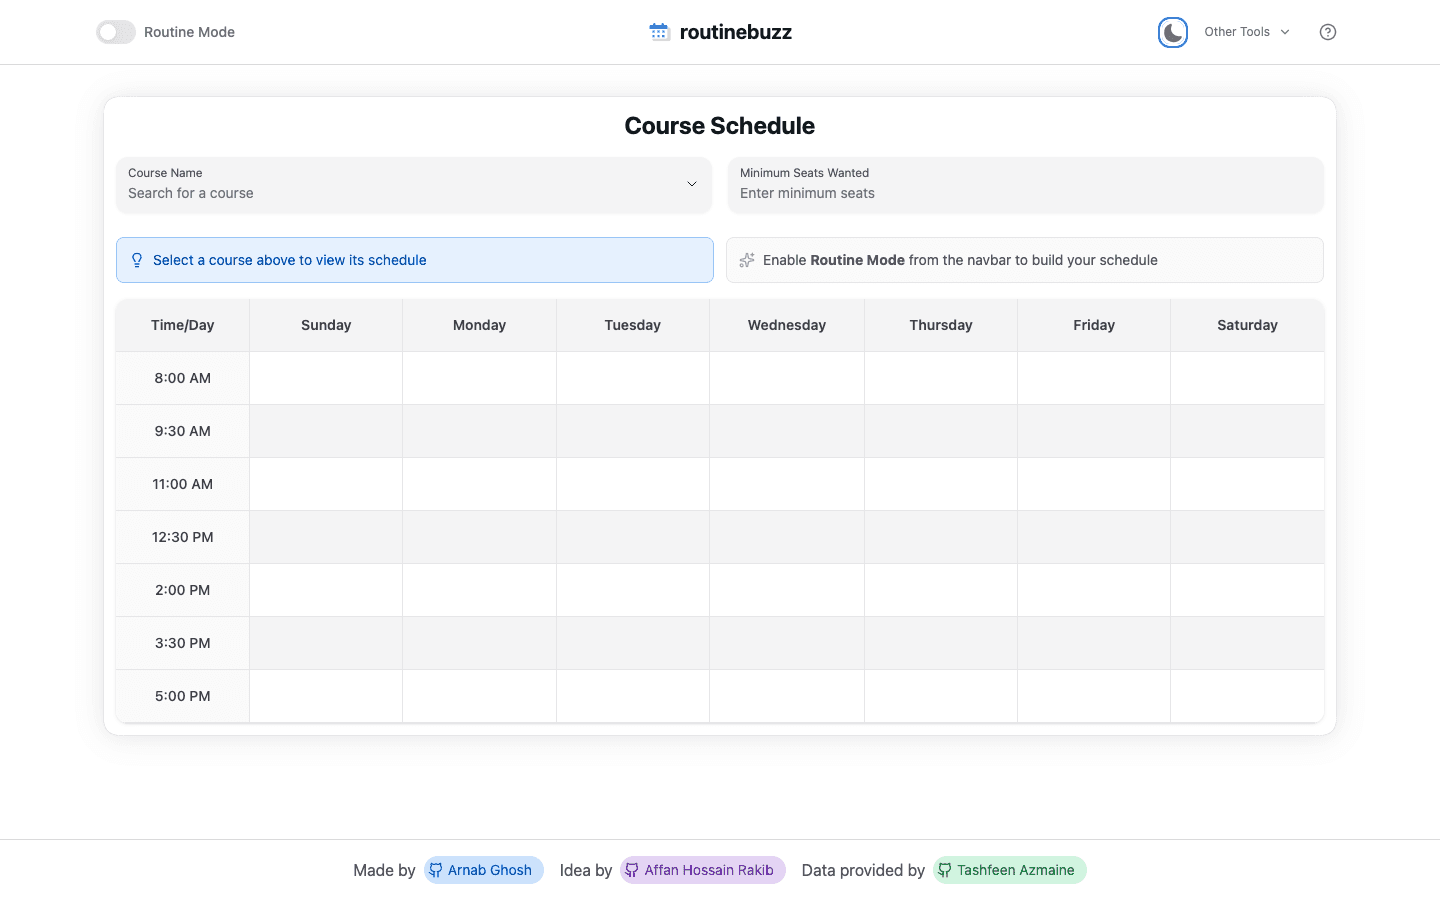
Task: Open the Other Tools dropdown menu
Action: pyautogui.click(x=1245, y=32)
